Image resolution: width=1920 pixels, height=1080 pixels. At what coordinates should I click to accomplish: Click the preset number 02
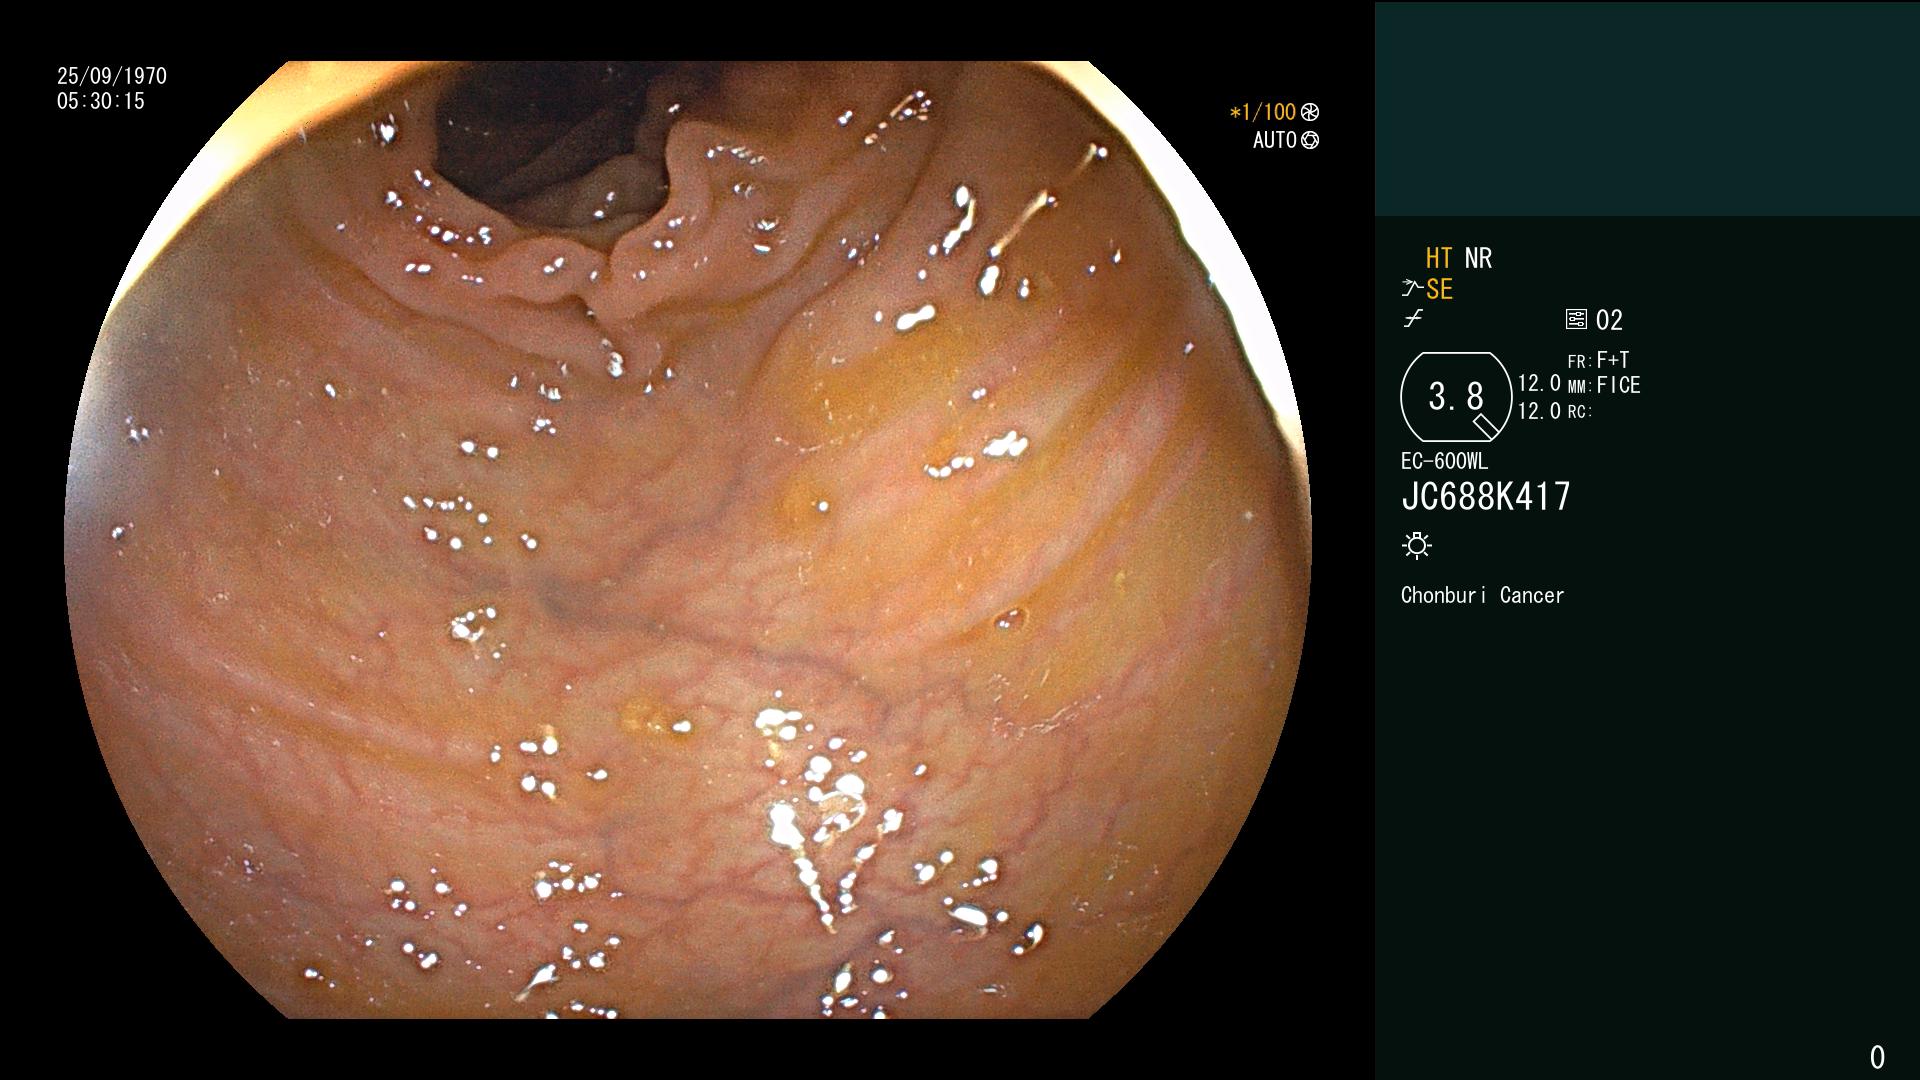click(x=1609, y=320)
